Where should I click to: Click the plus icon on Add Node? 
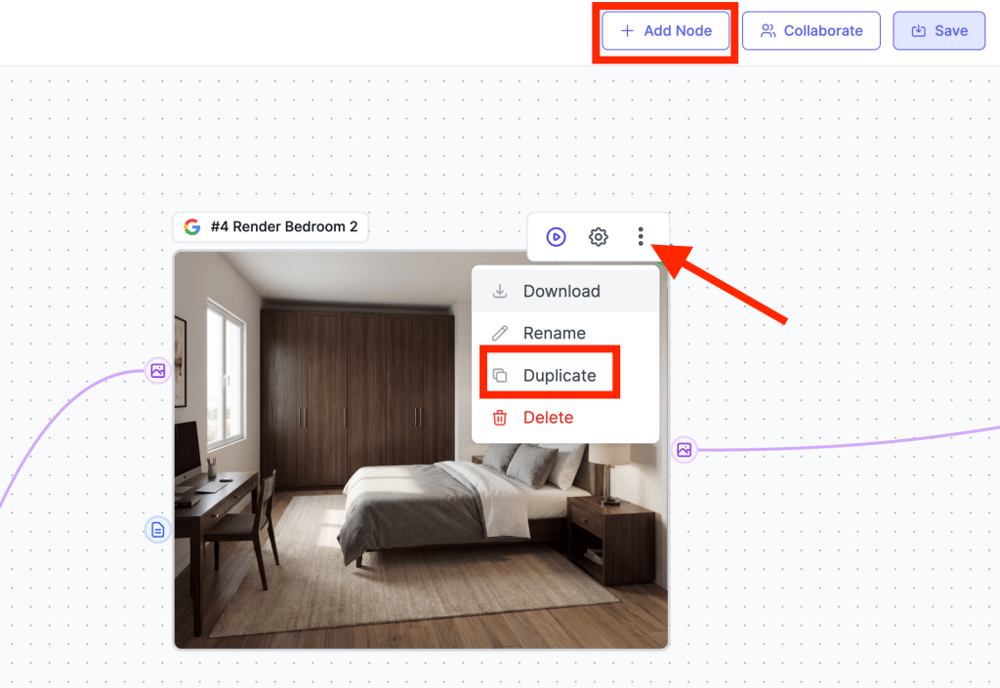click(x=627, y=31)
